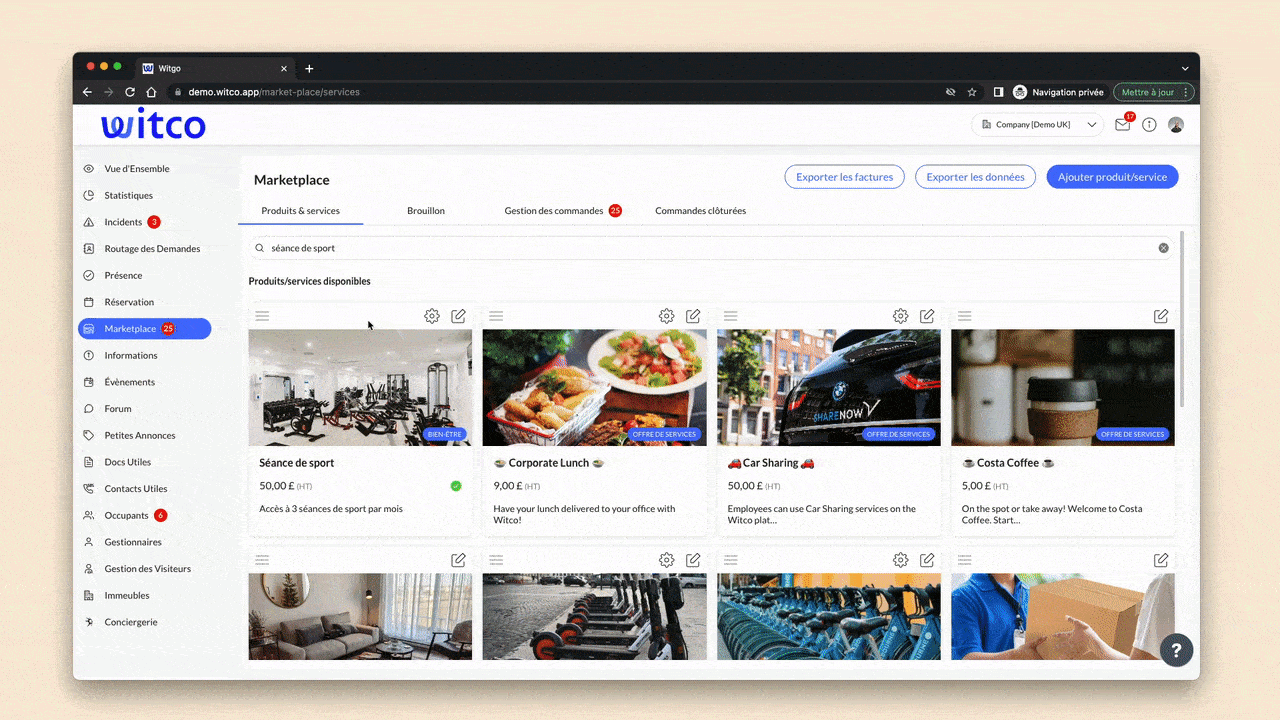Click the Petites Annonces tag icon
1280x720 pixels.
click(x=89, y=435)
